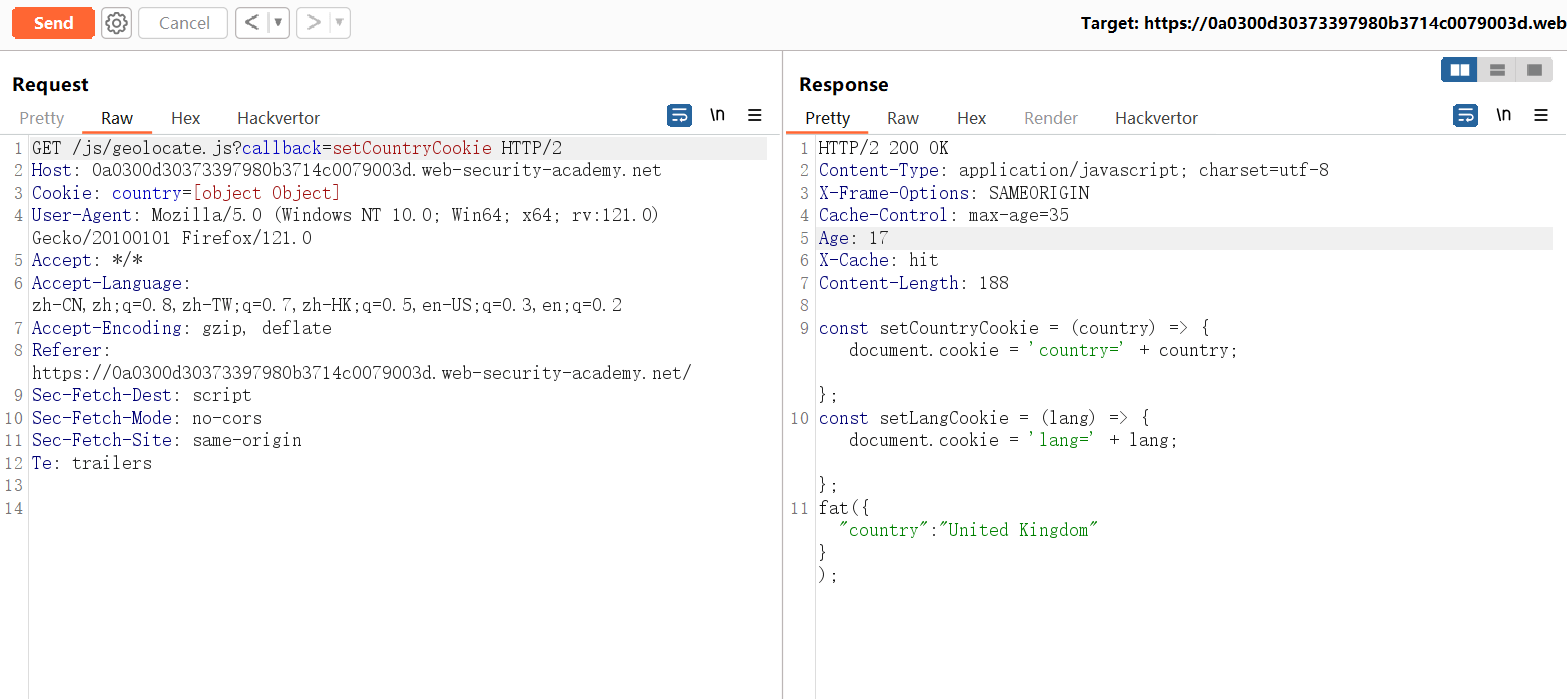This screenshot has height=699, width=1567.
Task: Open the Response Hackvertor tab
Action: pyautogui.click(x=1156, y=118)
